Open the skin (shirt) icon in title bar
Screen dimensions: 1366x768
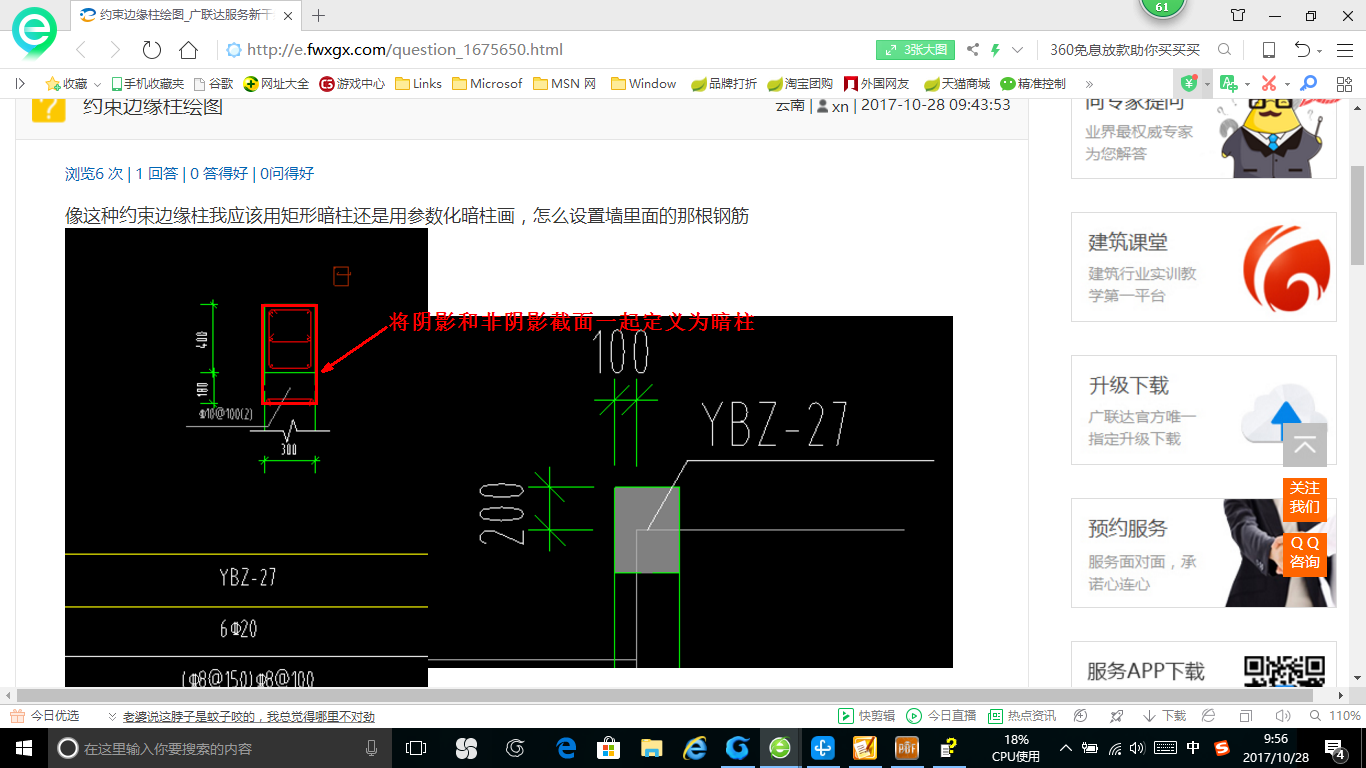point(1238,15)
